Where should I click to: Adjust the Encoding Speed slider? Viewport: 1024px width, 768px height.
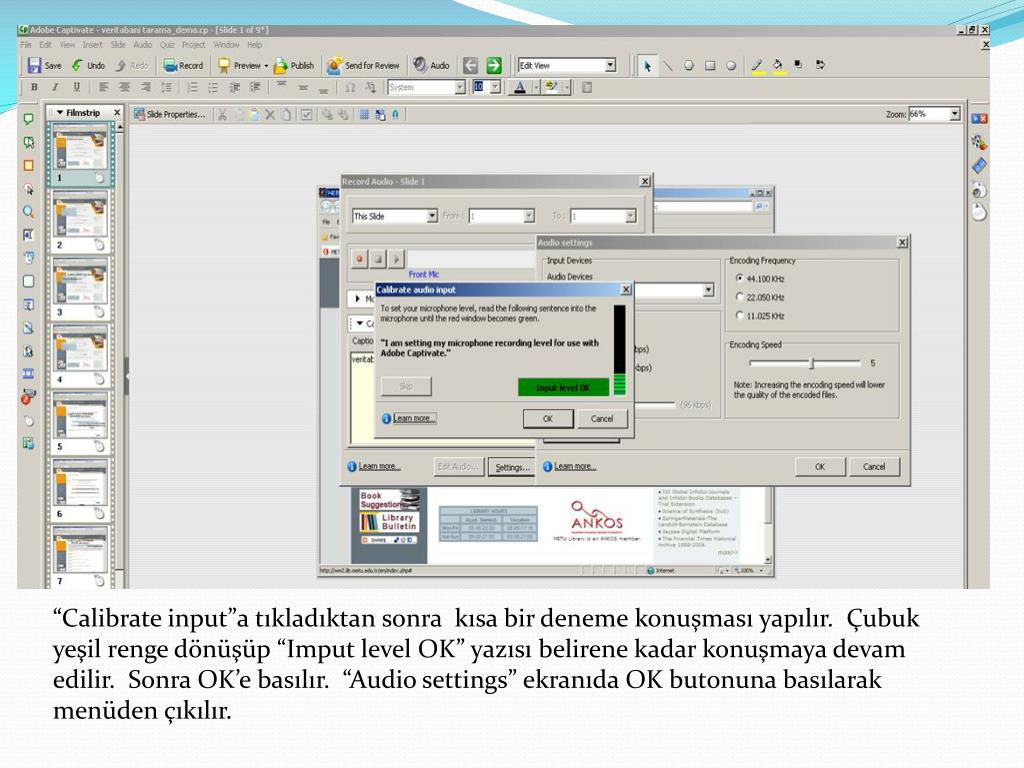812,363
